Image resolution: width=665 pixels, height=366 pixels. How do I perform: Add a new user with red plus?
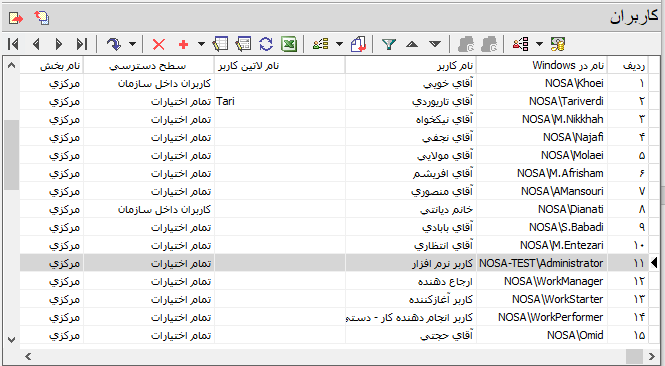183,44
